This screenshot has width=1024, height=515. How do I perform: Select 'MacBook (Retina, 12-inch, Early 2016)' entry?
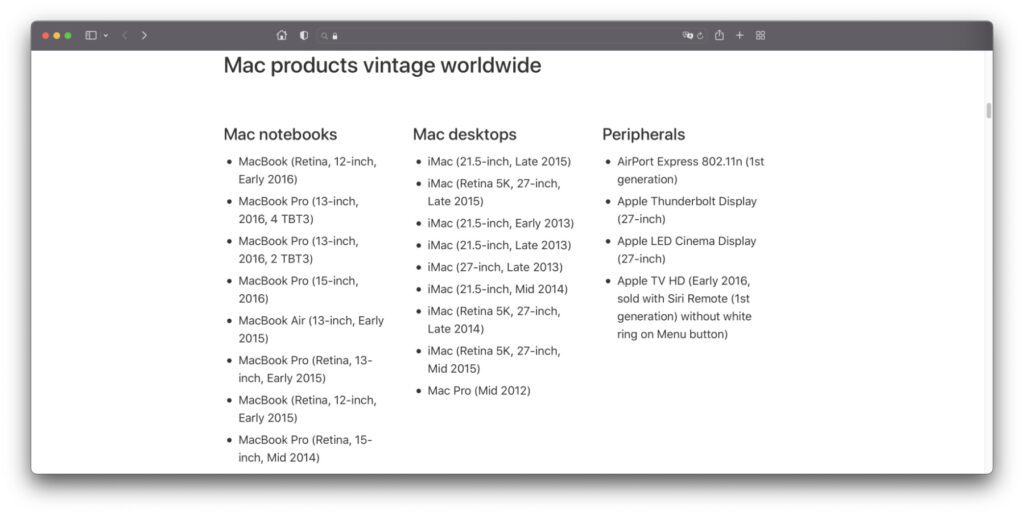307,170
